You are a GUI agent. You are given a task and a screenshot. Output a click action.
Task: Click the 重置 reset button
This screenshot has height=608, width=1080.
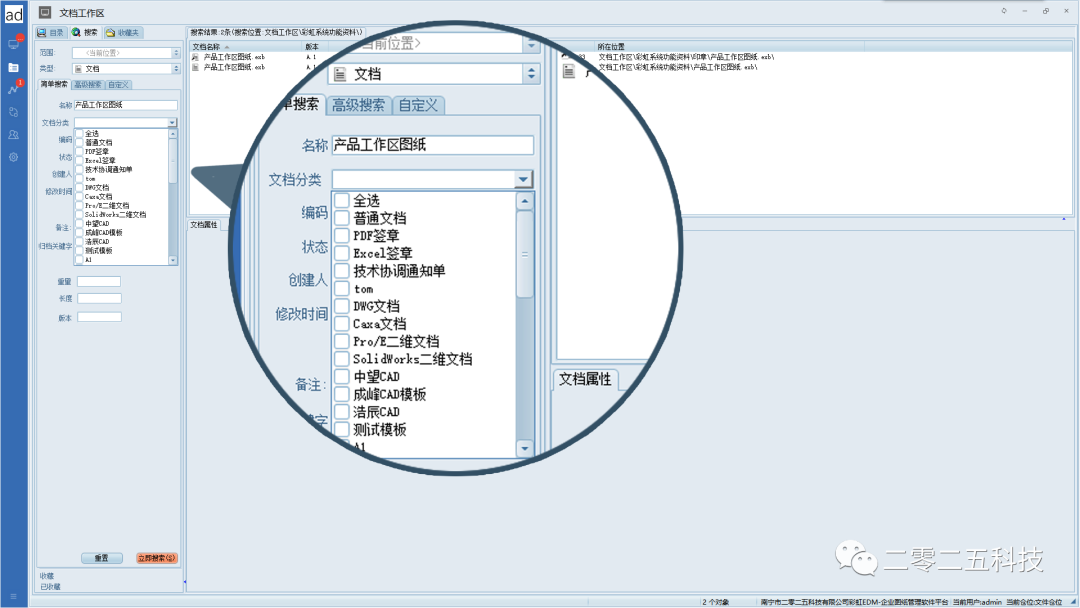tap(103, 558)
